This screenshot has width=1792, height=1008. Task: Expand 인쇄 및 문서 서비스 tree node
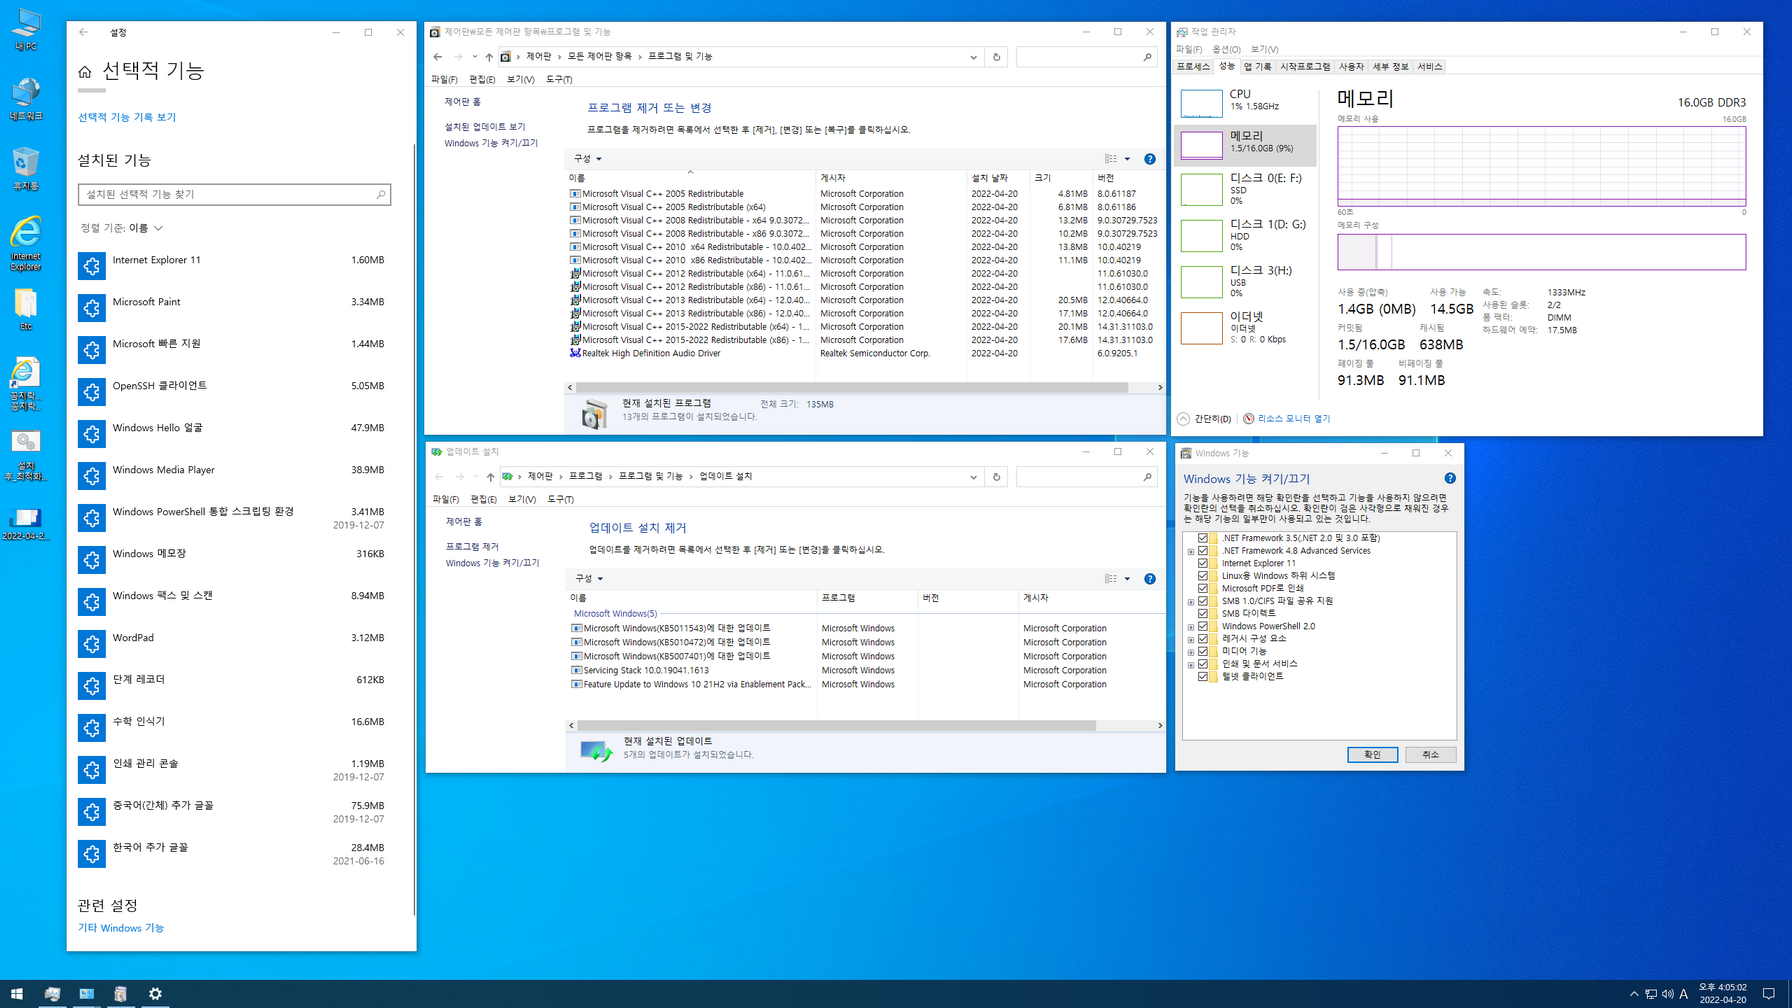(1191, 664)
